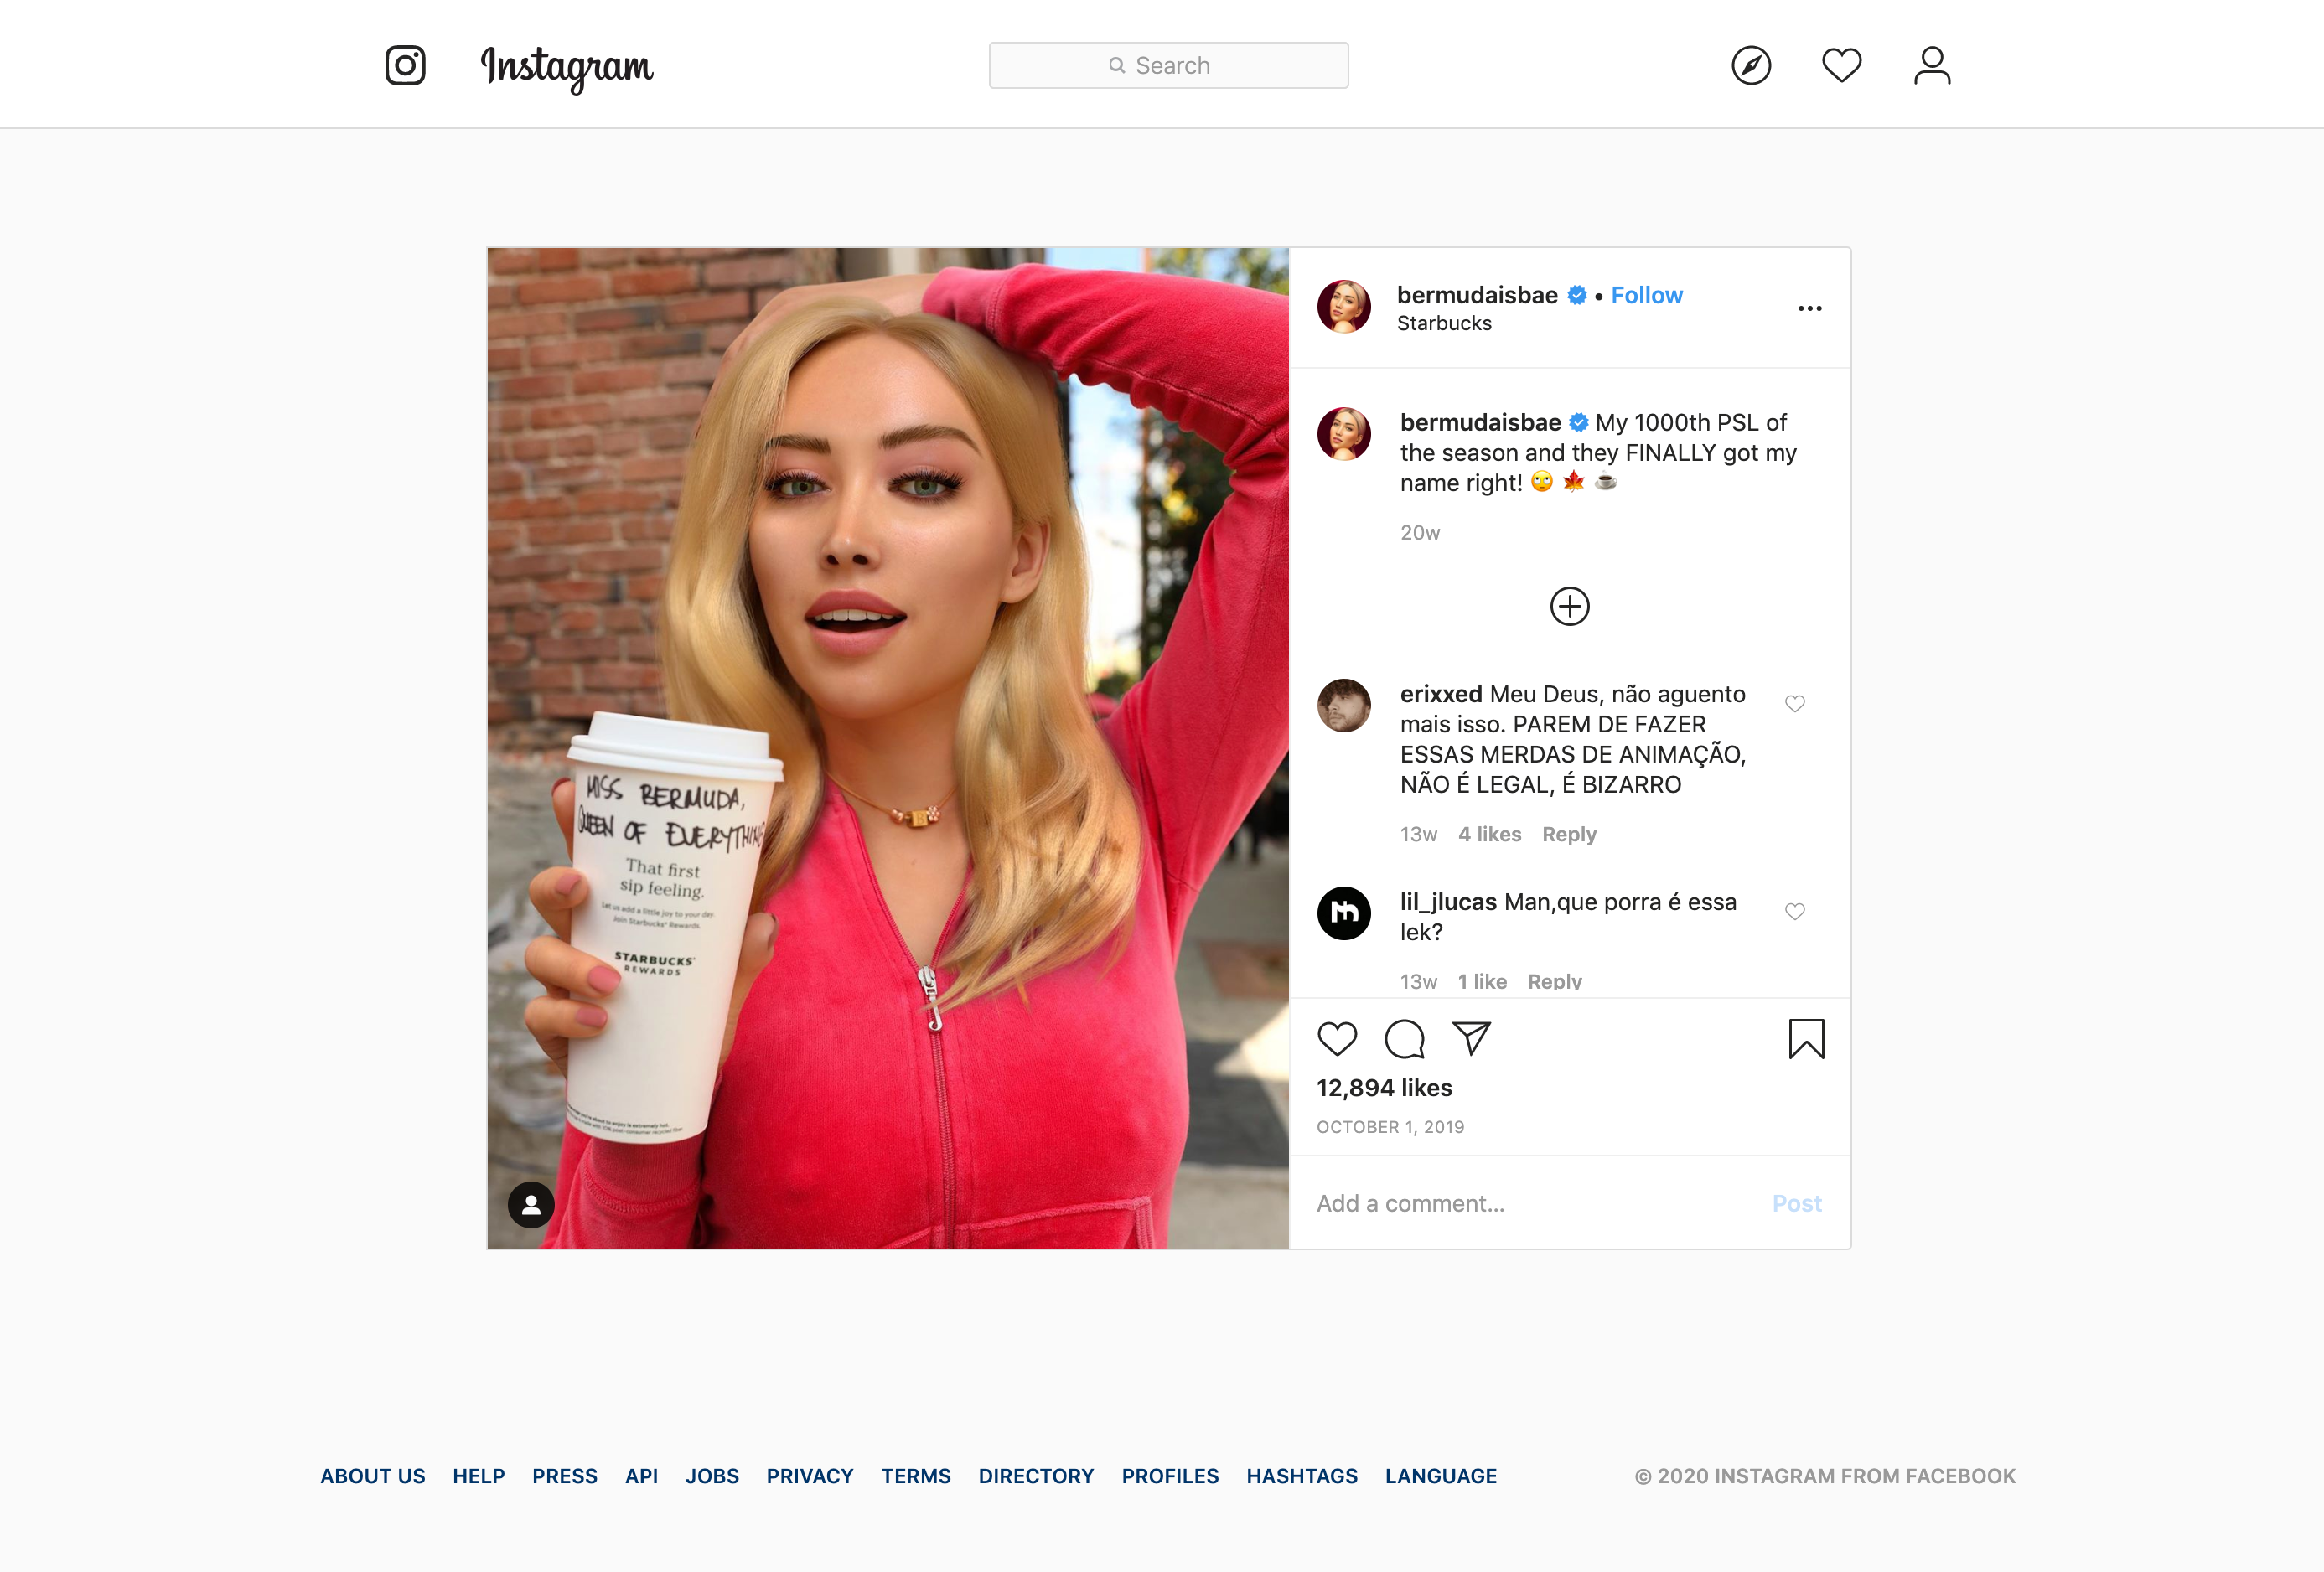2324x1572 pixels.
Task: Like lil_jlucas's comment with the small heart
Action: 1794,912
